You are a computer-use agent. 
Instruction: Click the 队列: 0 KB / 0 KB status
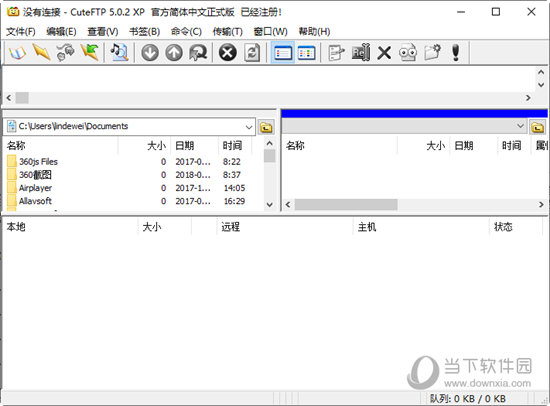point(468,399)
